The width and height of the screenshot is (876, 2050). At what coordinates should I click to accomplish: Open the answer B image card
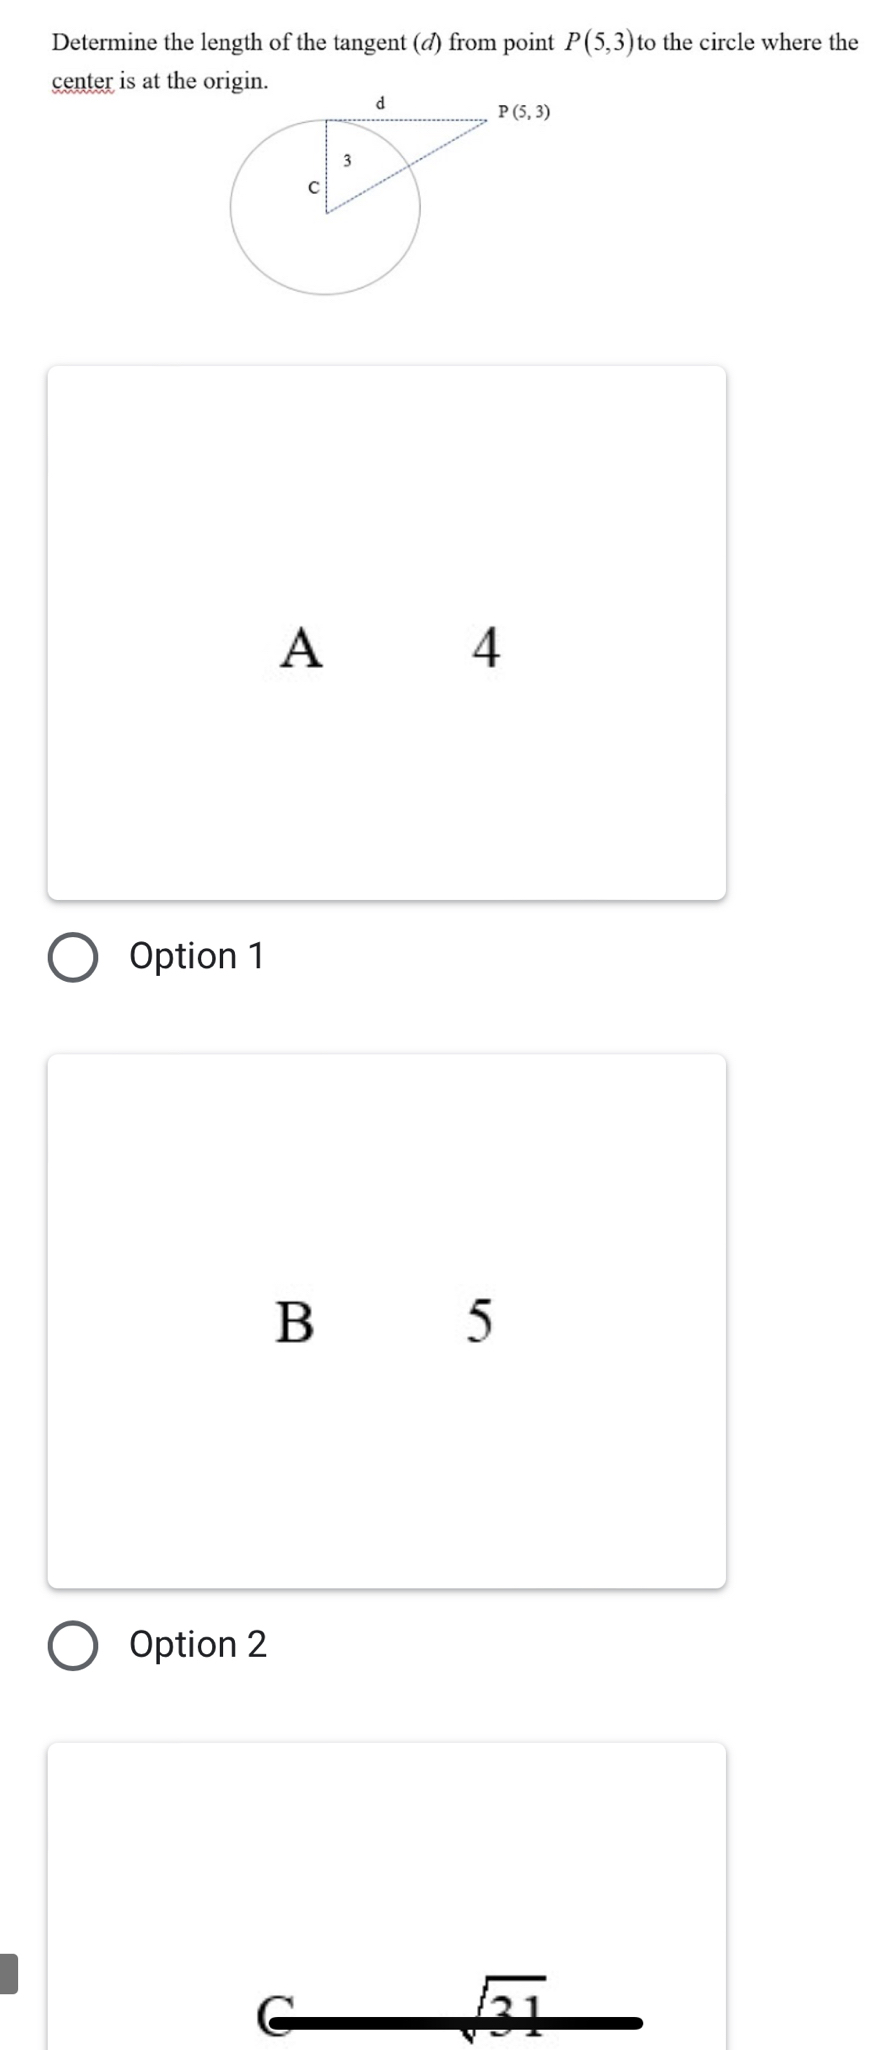point(386,1320)
